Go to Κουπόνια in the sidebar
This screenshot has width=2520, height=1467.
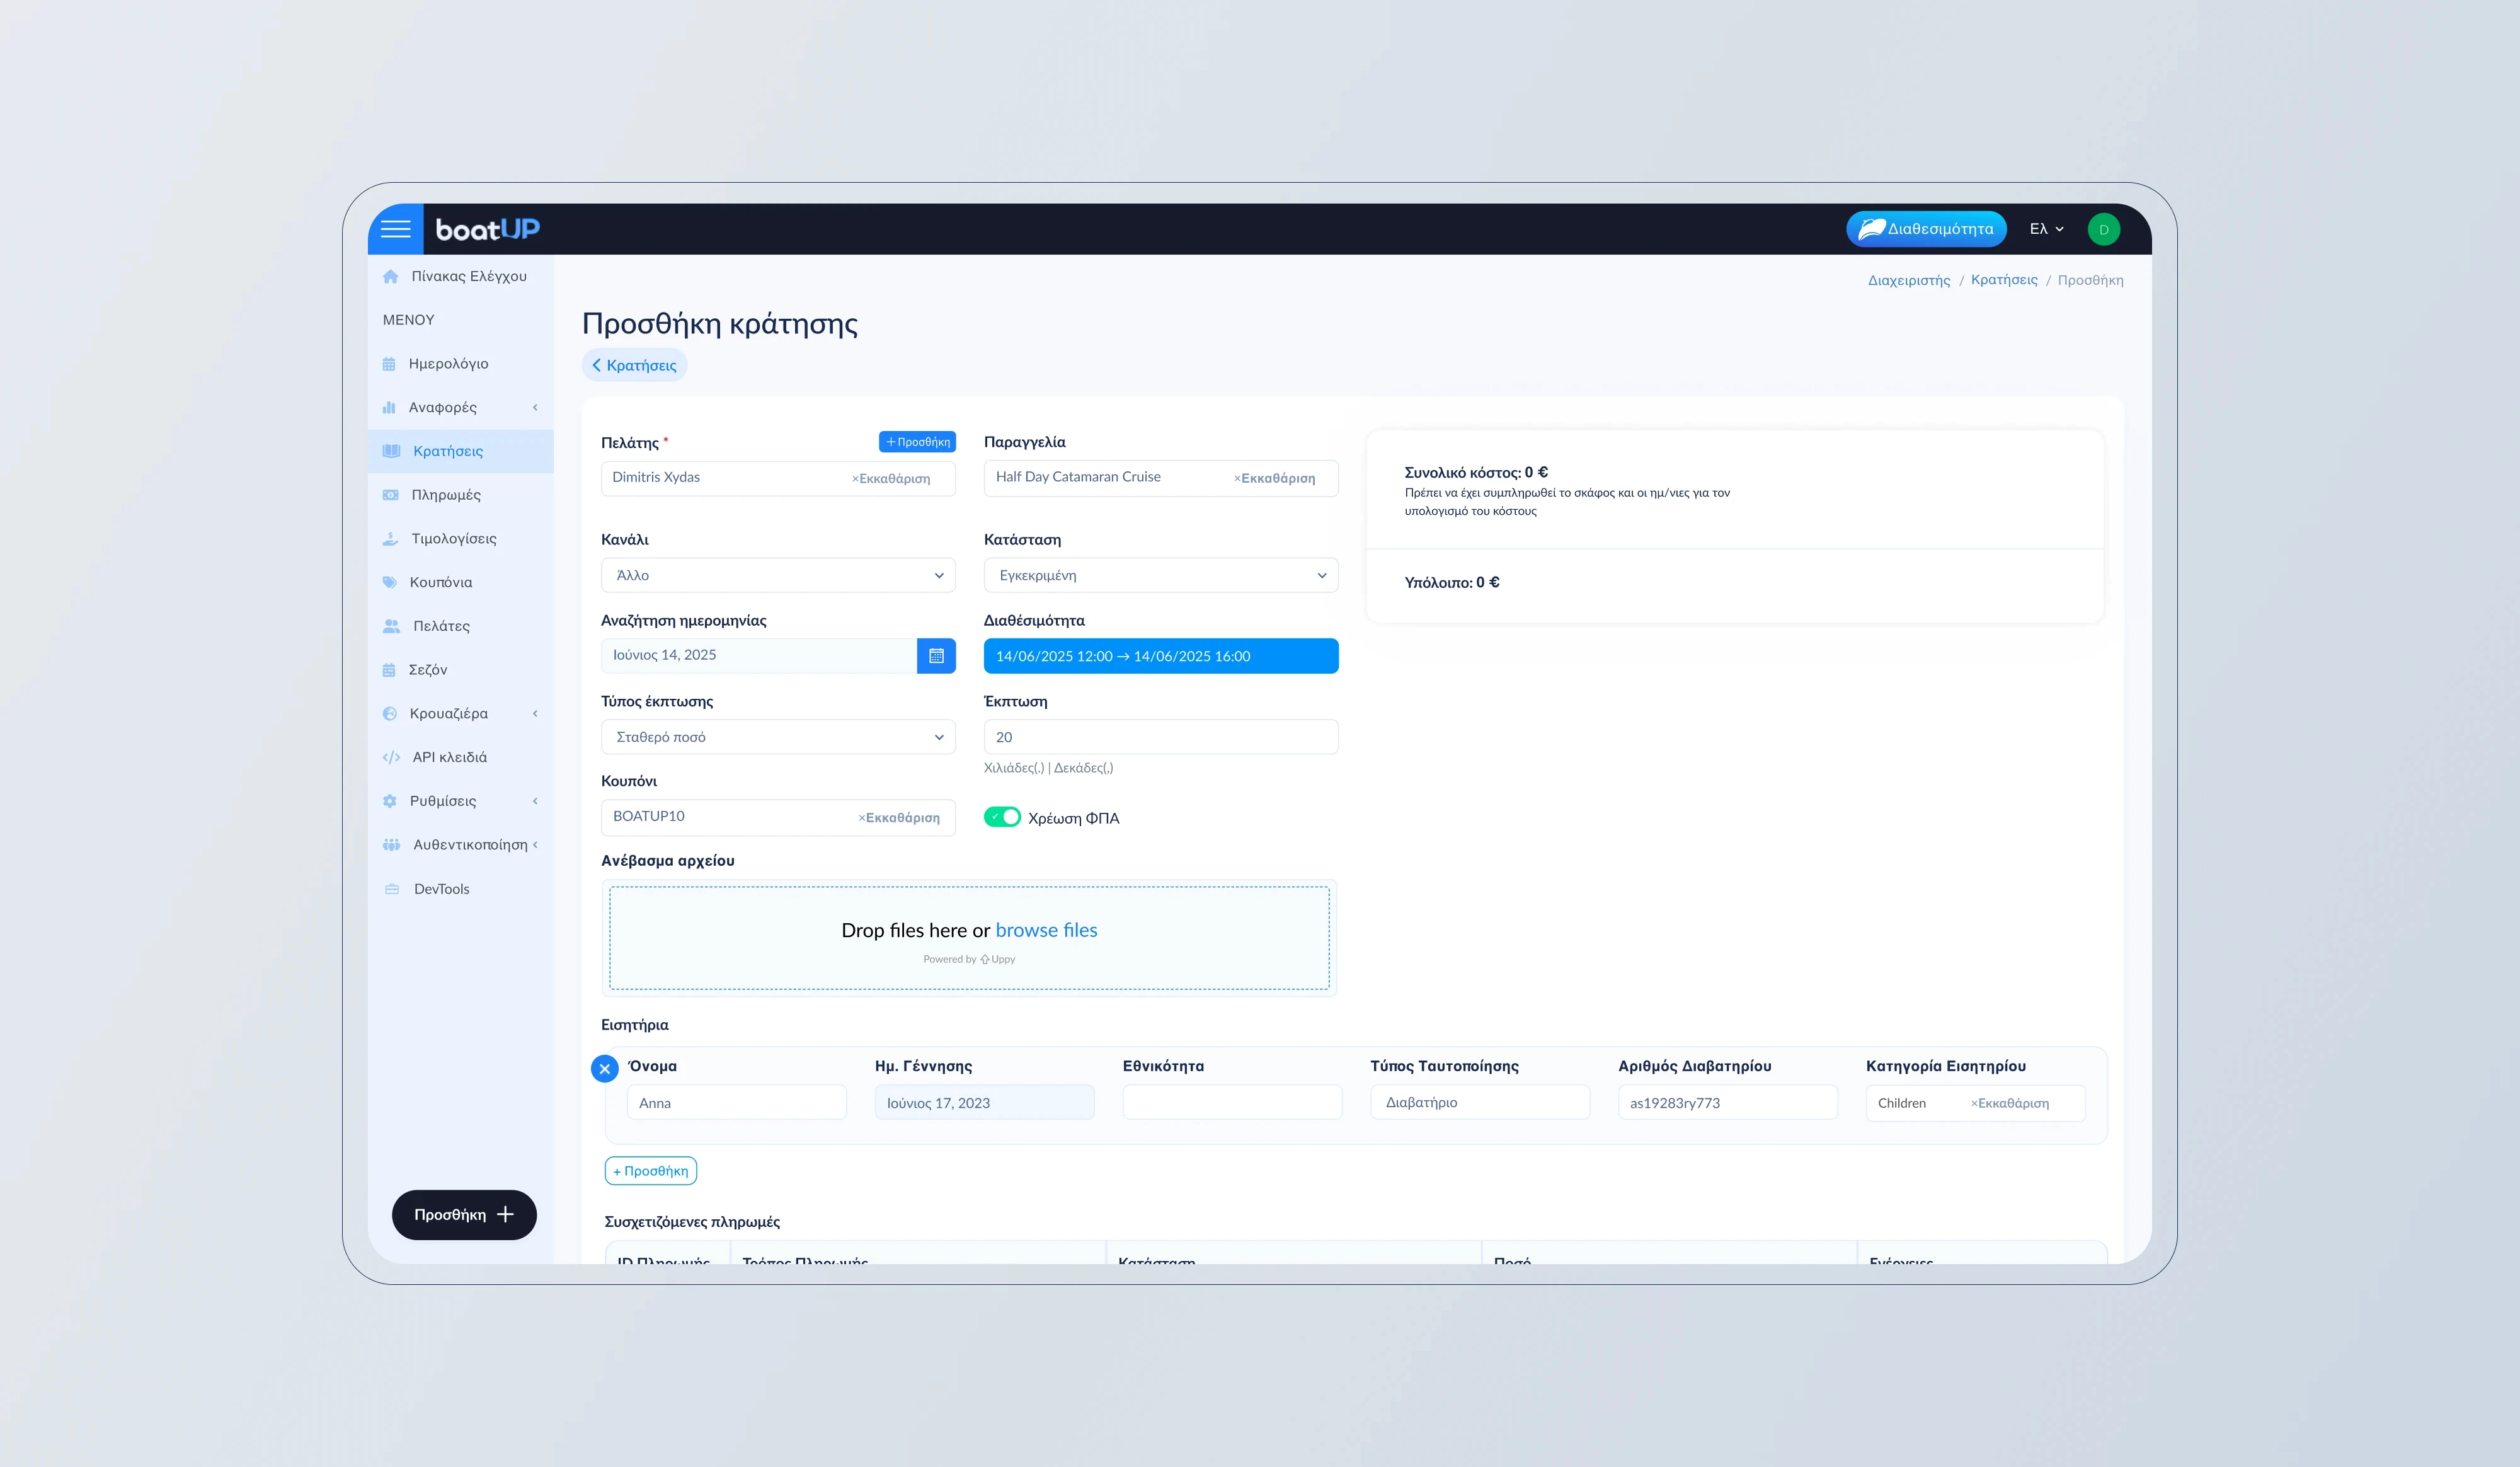pos(440,582)
